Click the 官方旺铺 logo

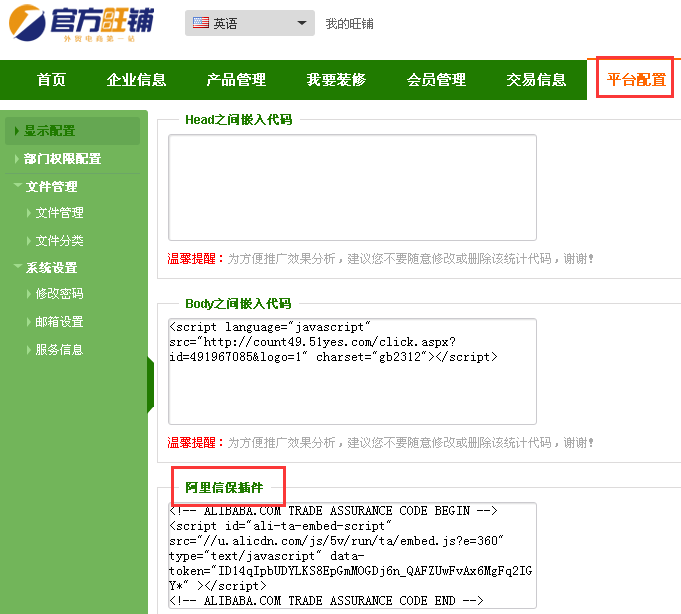(x=81, y=23)
